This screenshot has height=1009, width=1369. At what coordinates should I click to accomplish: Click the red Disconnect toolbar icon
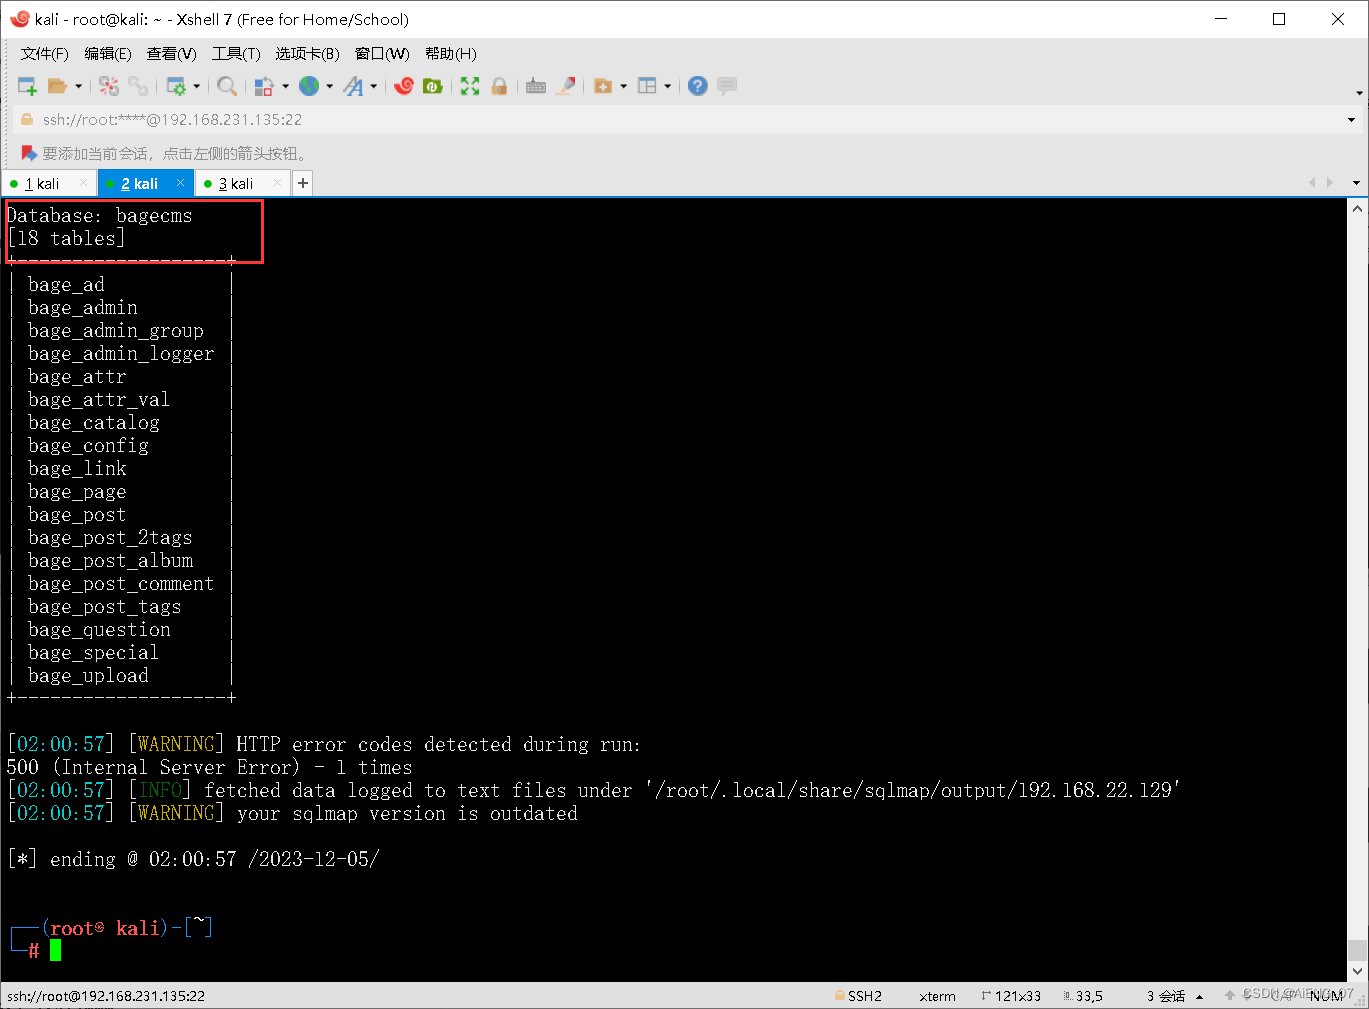point(109,86)
